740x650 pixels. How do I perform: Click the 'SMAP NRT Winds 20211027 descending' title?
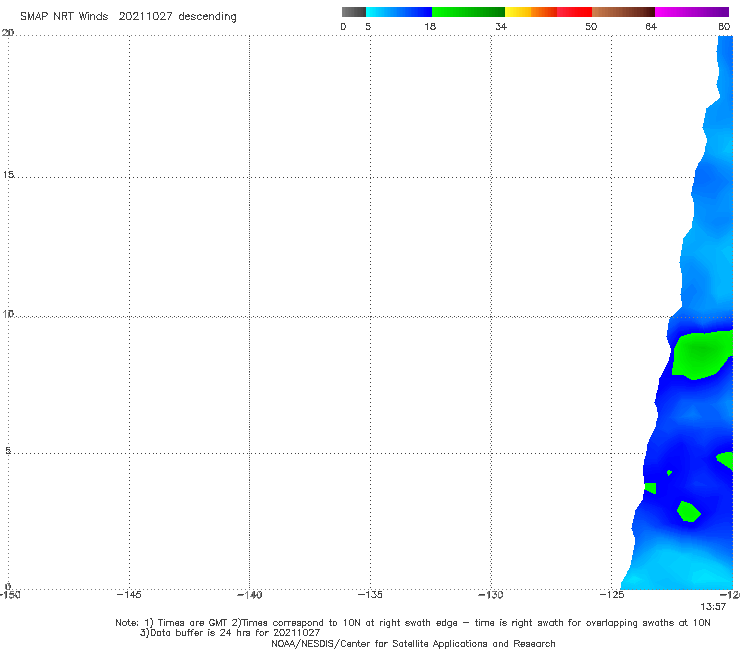click(x=128, y=17)
